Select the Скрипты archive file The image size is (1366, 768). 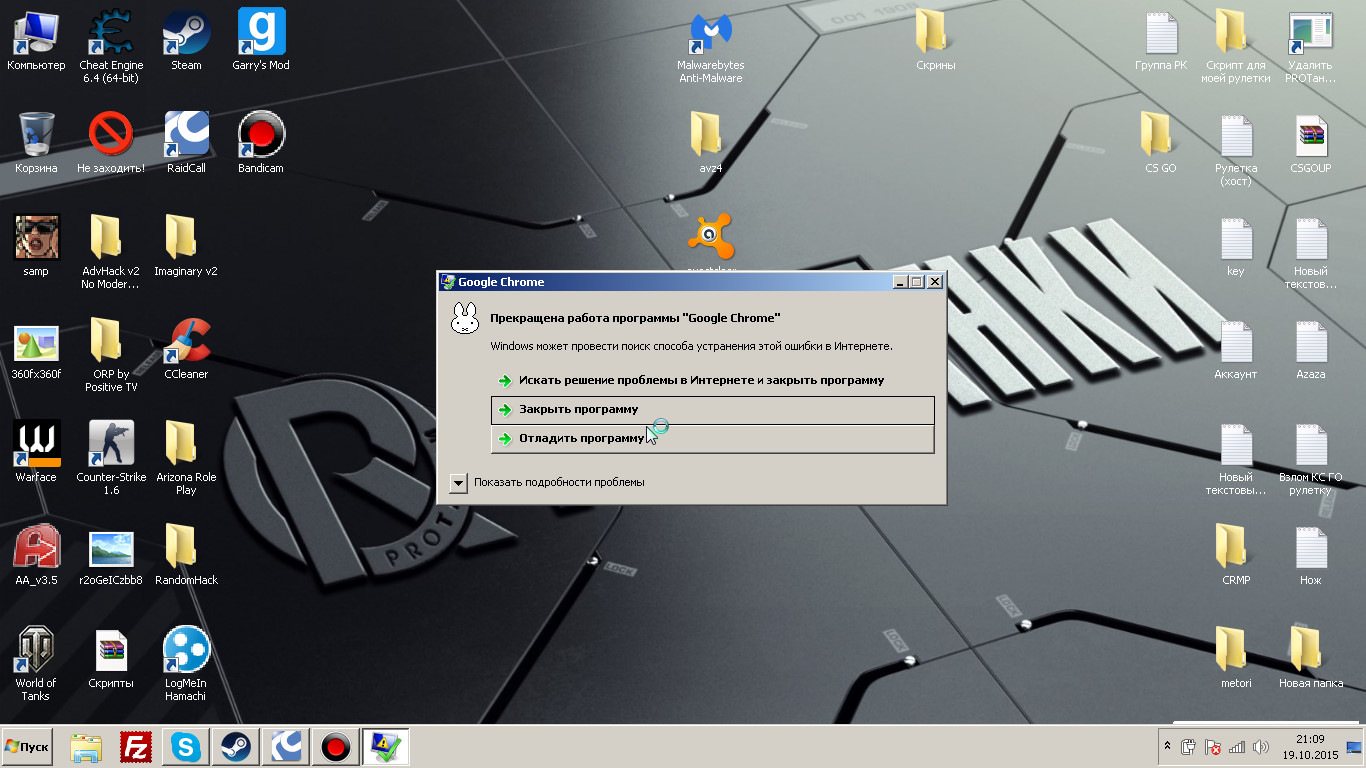(x=110, y=658)
